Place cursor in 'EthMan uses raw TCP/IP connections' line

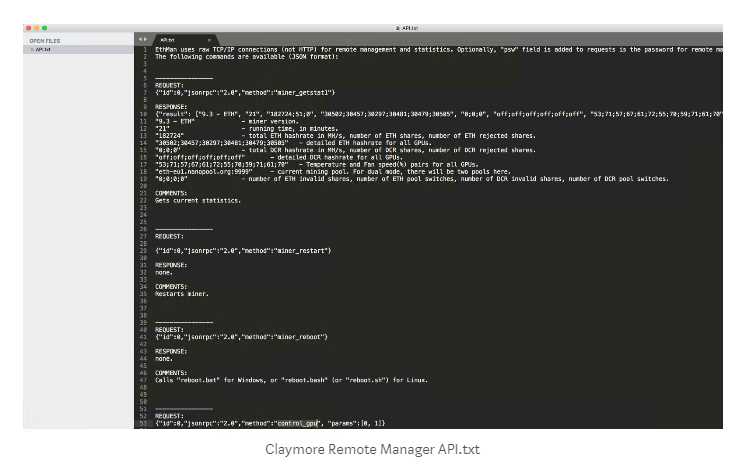click(438, 49)
